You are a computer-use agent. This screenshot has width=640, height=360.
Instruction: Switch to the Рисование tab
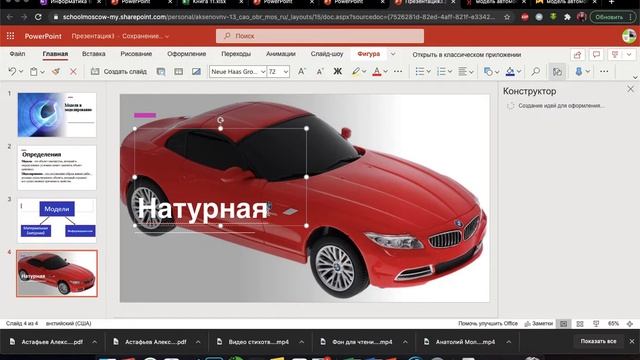click(136, 54)
